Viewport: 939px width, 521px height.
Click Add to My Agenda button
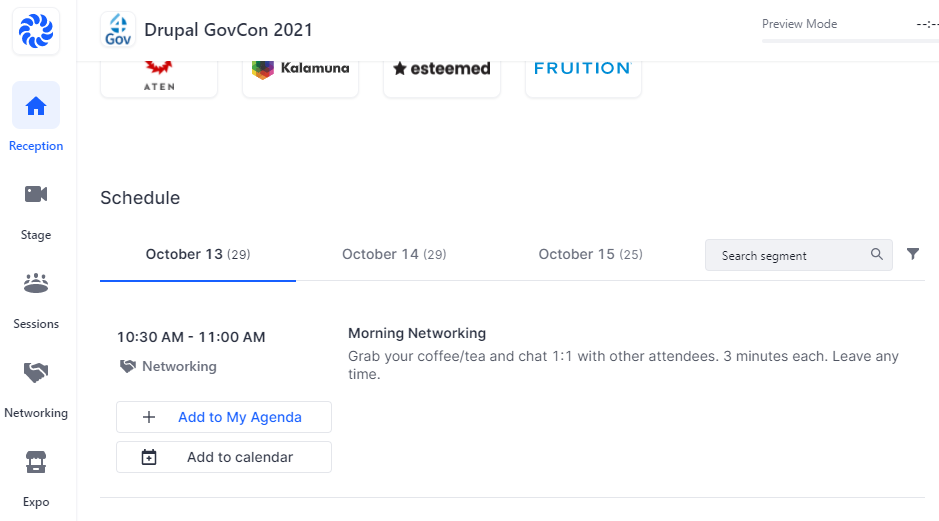tap(224, 417)
